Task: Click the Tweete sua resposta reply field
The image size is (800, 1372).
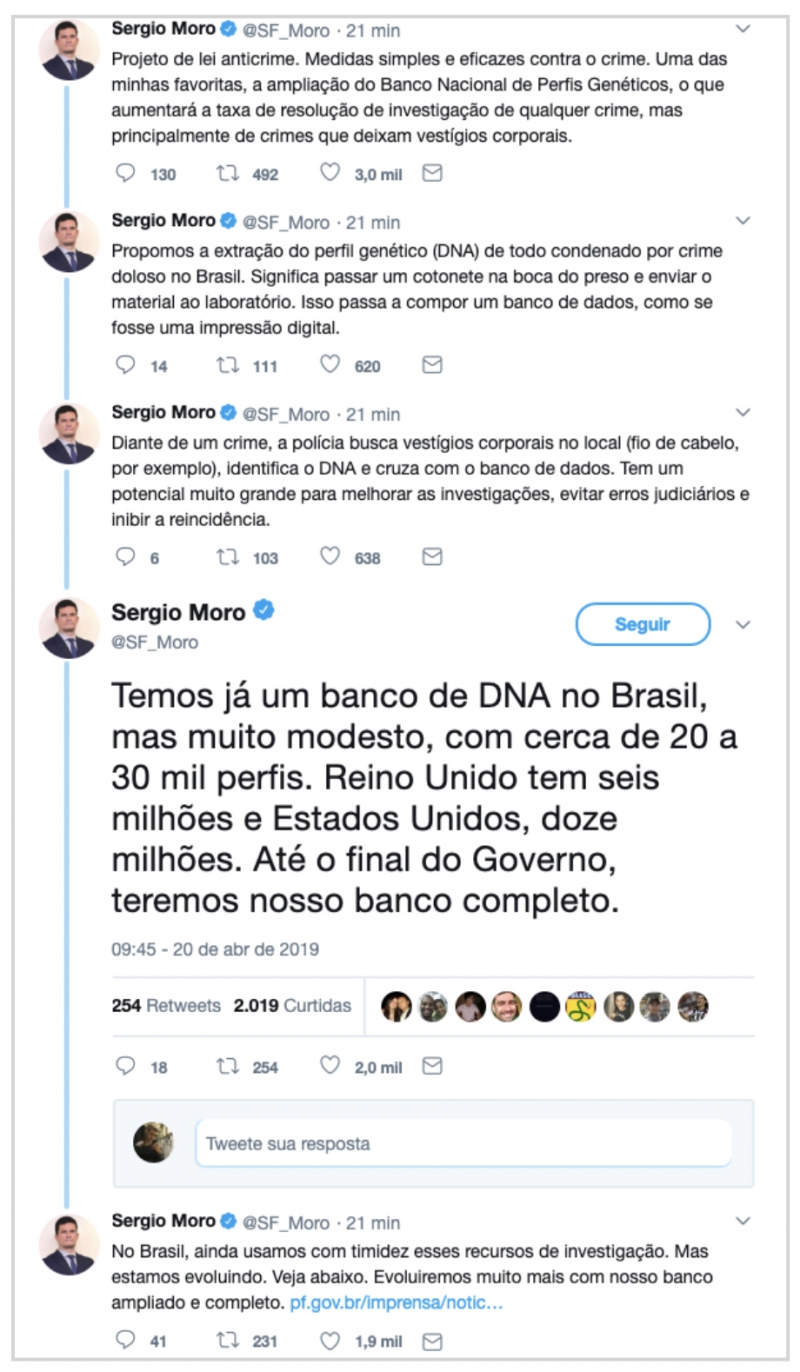Action: (462, 1143)
